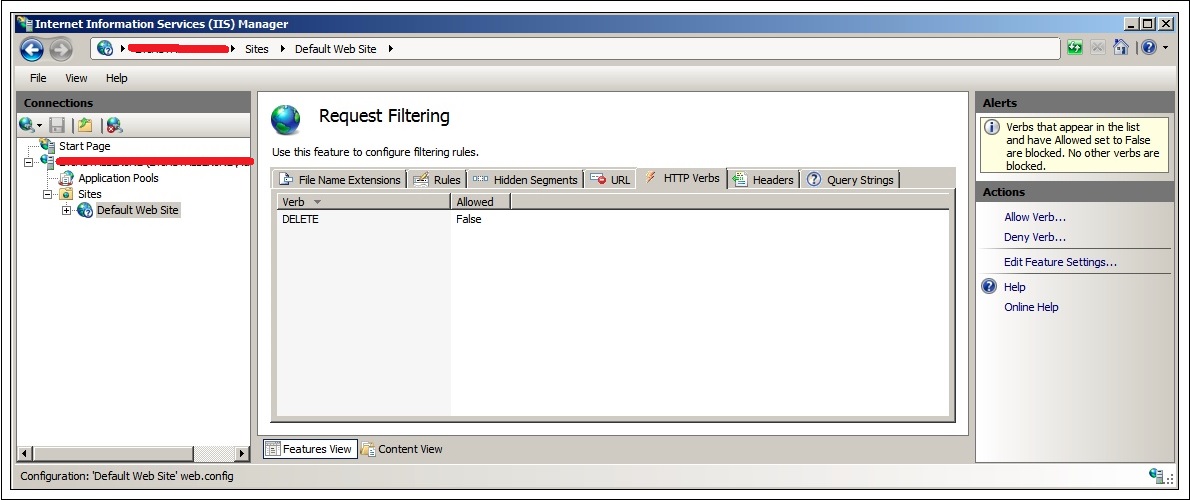Select Default Web Site tree node
The height and width of the screenshot is (500, 1190).
(x=137, y=210)
